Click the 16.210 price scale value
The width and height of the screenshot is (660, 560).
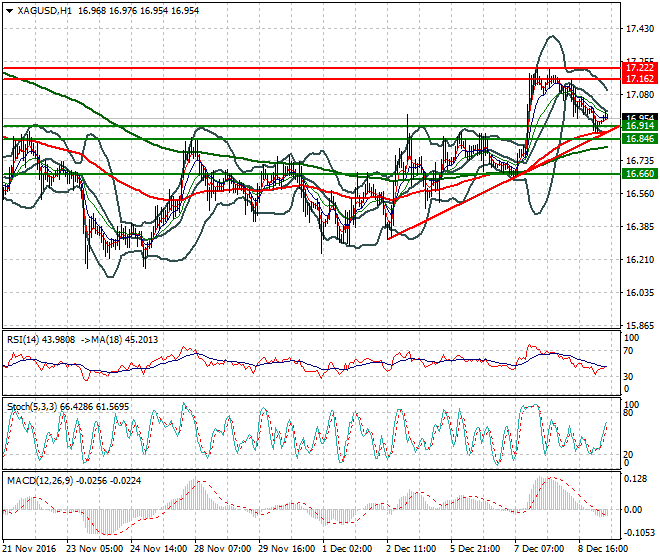pyautogui.click(x=640, y=260)
